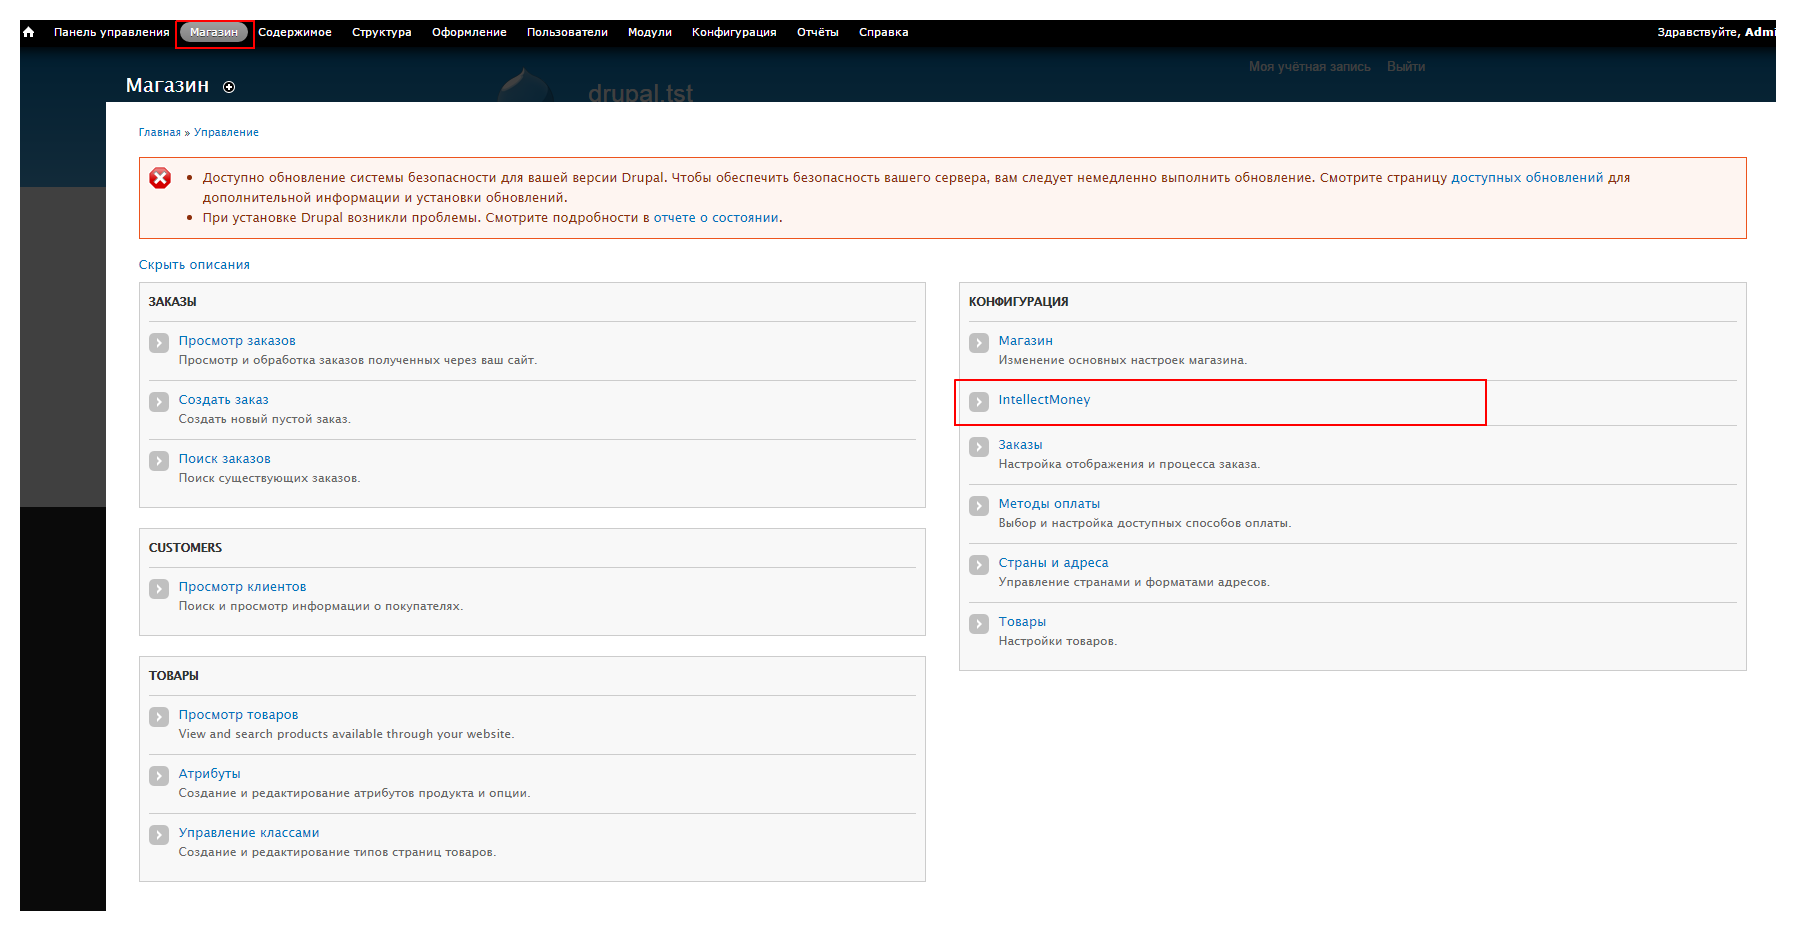The width and height of the screenshot is (1796, 931).
Task: Open the Просмотр клиентов link
Action: 243,587
